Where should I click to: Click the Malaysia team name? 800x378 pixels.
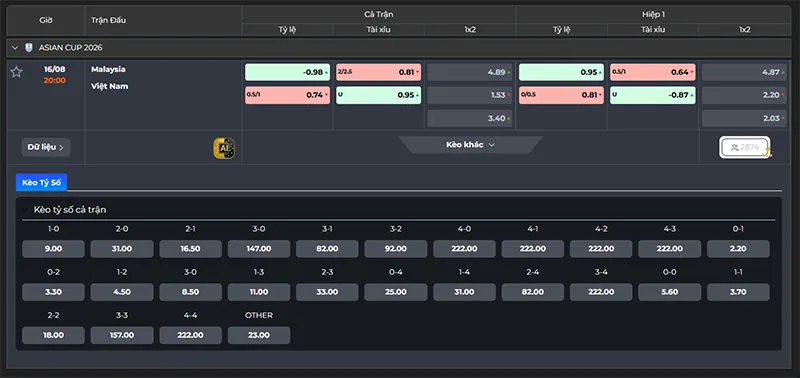[x=108, y=69]
